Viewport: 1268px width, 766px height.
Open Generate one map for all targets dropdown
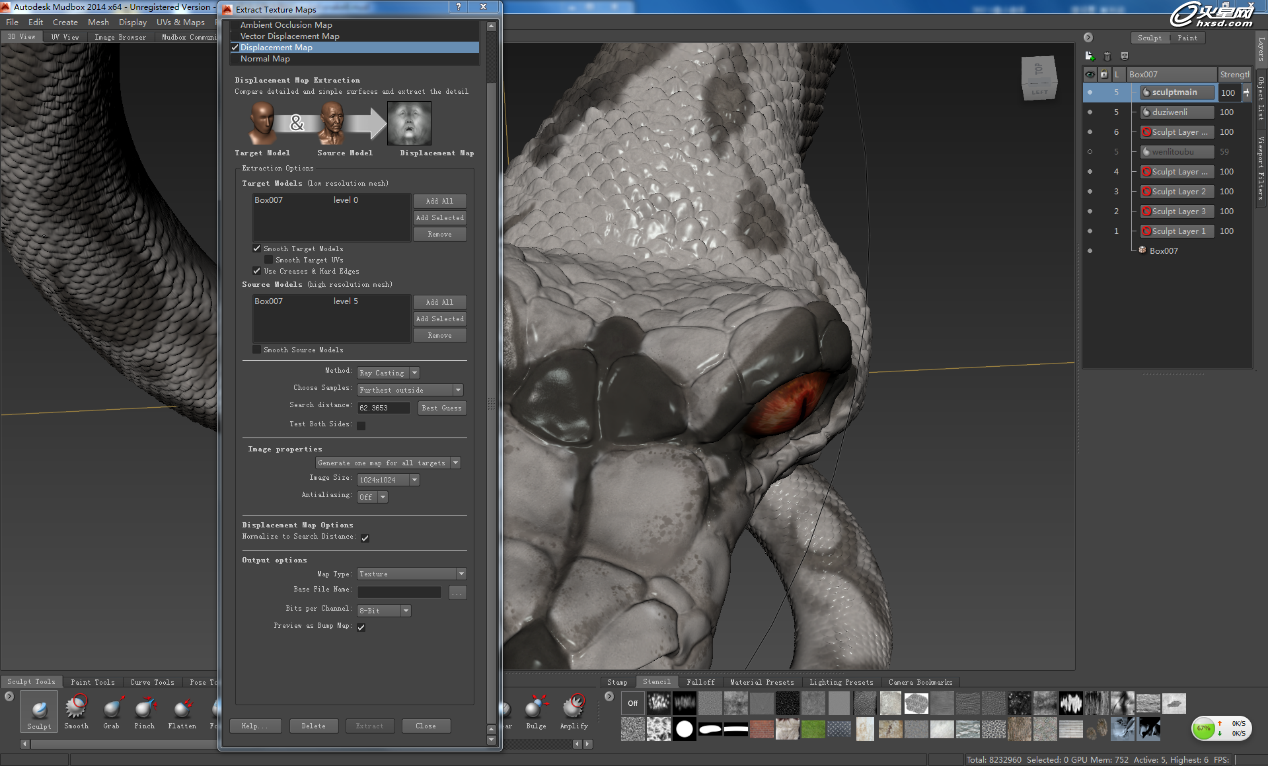pyautogui.click(x=388, y=463)
